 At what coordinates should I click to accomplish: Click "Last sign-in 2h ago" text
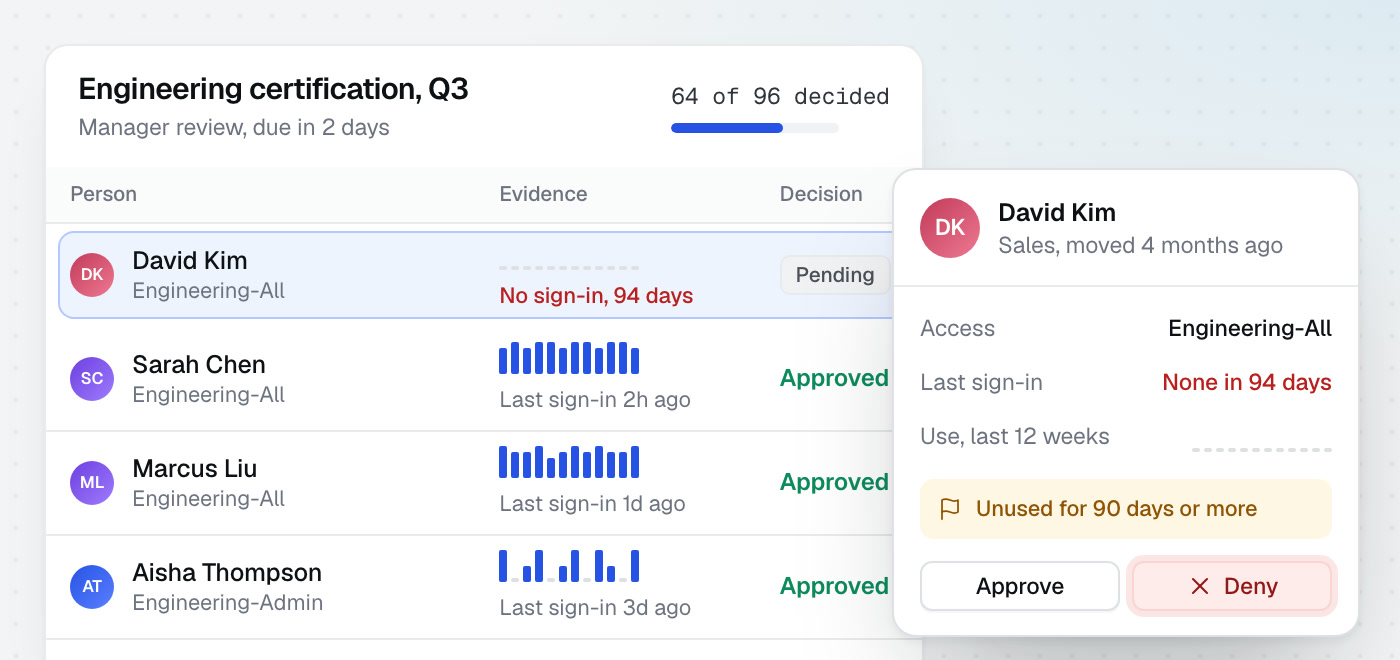click(x=595, y=400)
